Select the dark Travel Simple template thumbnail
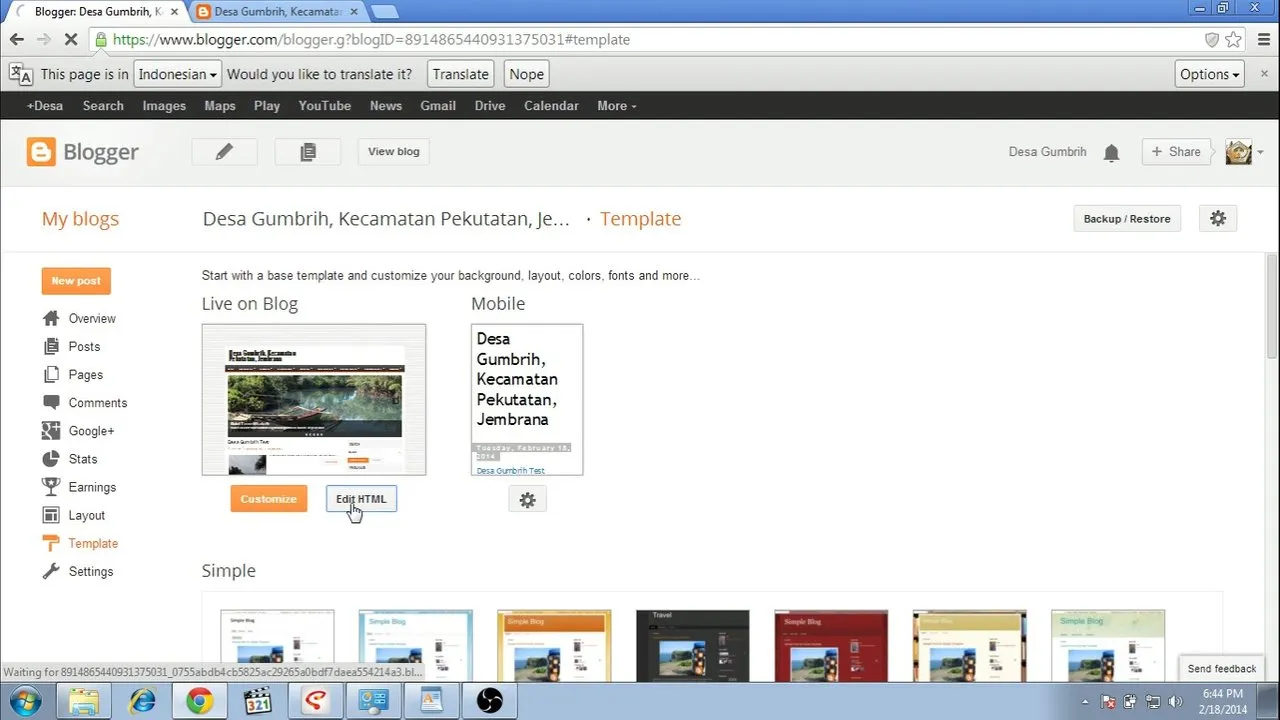 coord(692,645)
